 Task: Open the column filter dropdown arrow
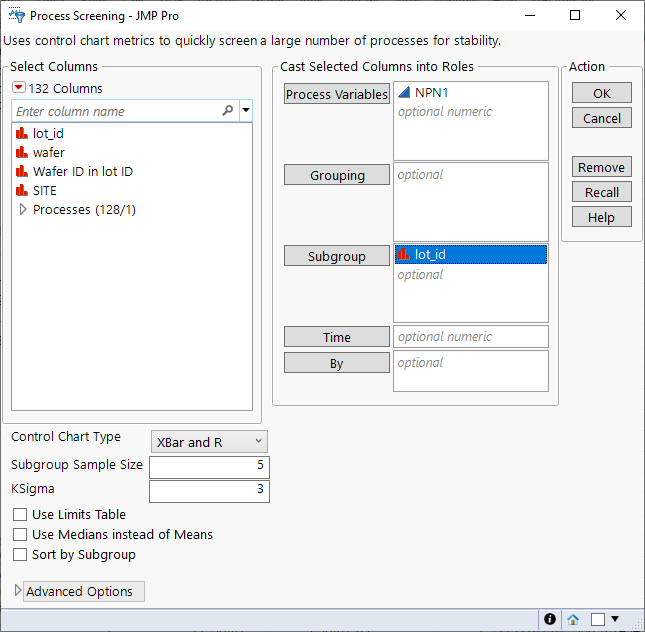click(246, 110)
